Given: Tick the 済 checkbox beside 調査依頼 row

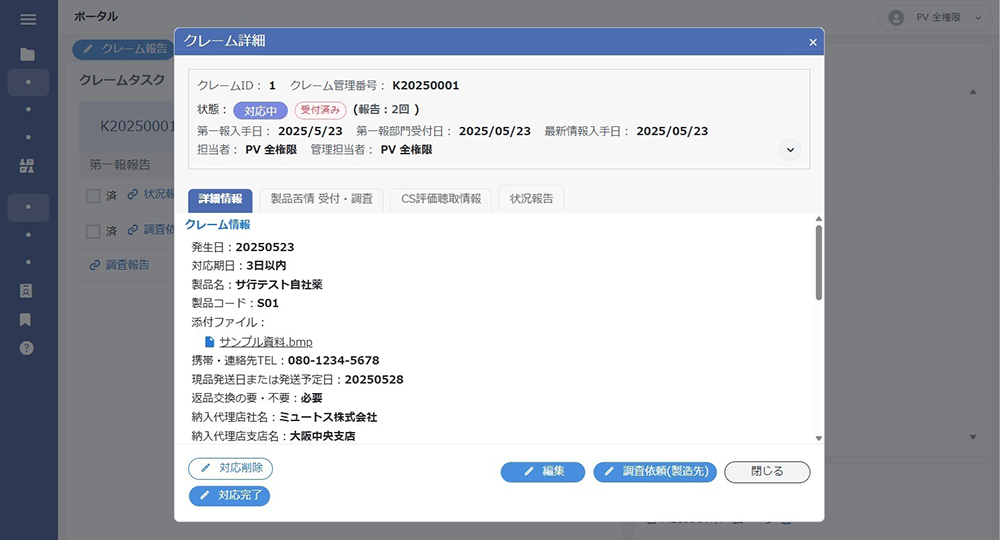Looking at the screenshot, I should click(x=93, y=230).
